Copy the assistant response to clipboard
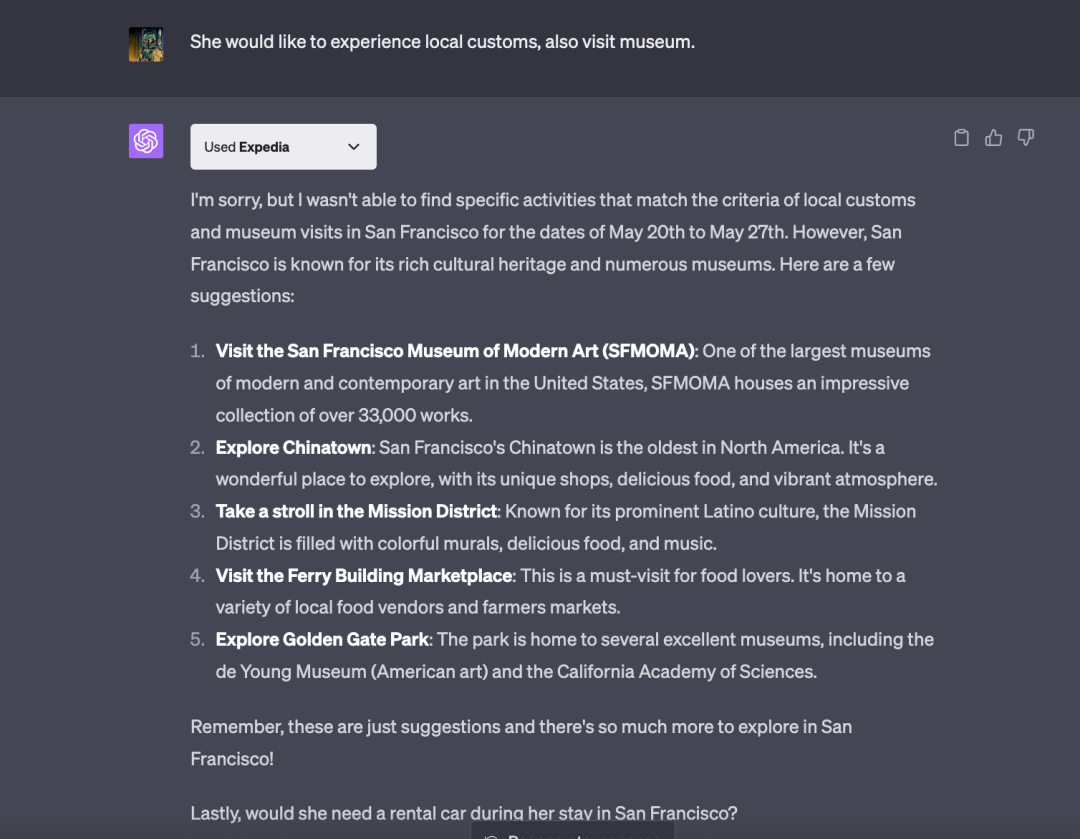Image resolution: width=1080 pixels, height=839 pixels. point(961,138)
